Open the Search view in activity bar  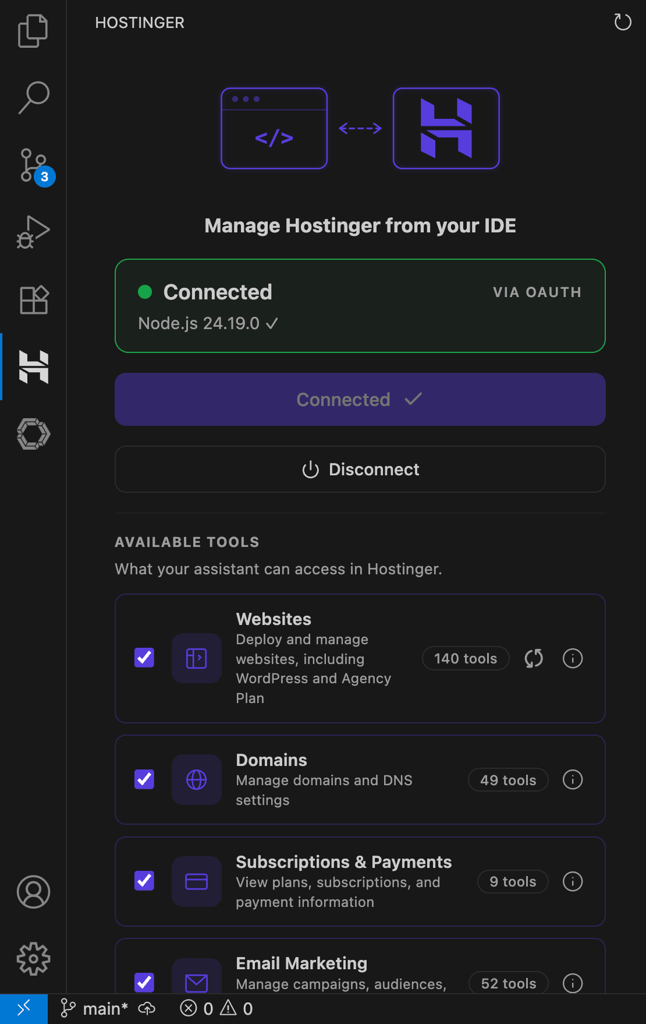(33, 97)
